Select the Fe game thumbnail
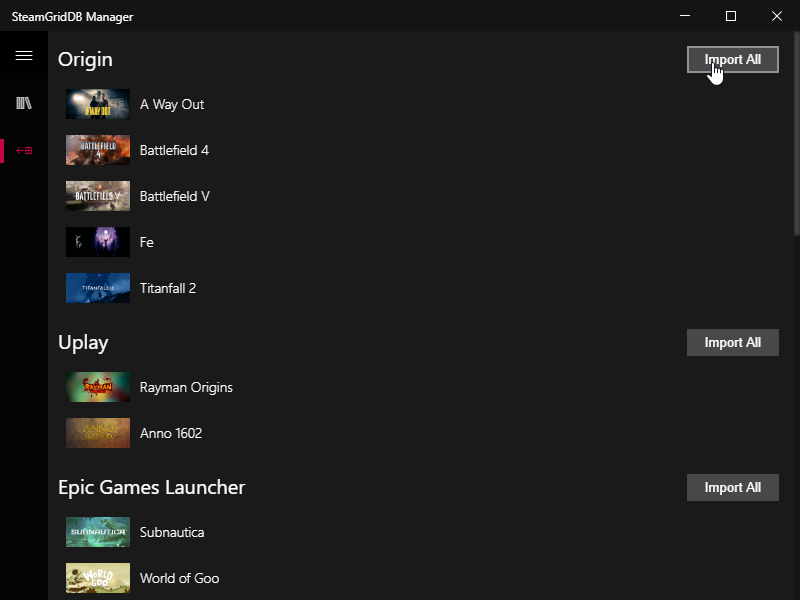This screenshot has width=800, height=600. (98, 242)
